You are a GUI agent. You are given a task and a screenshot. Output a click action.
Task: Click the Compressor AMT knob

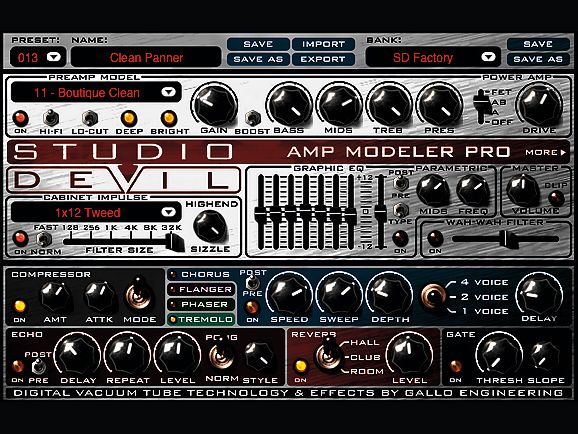[x=55, y=297]
